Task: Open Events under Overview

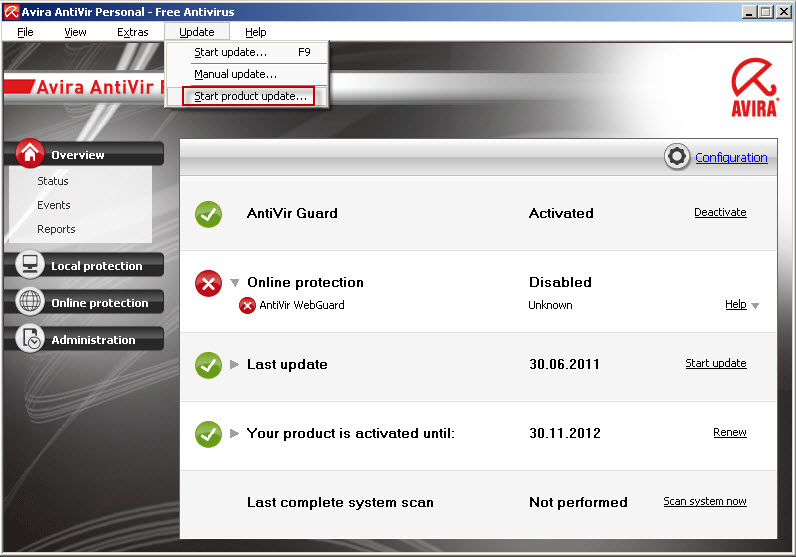Action: (53, 205)
